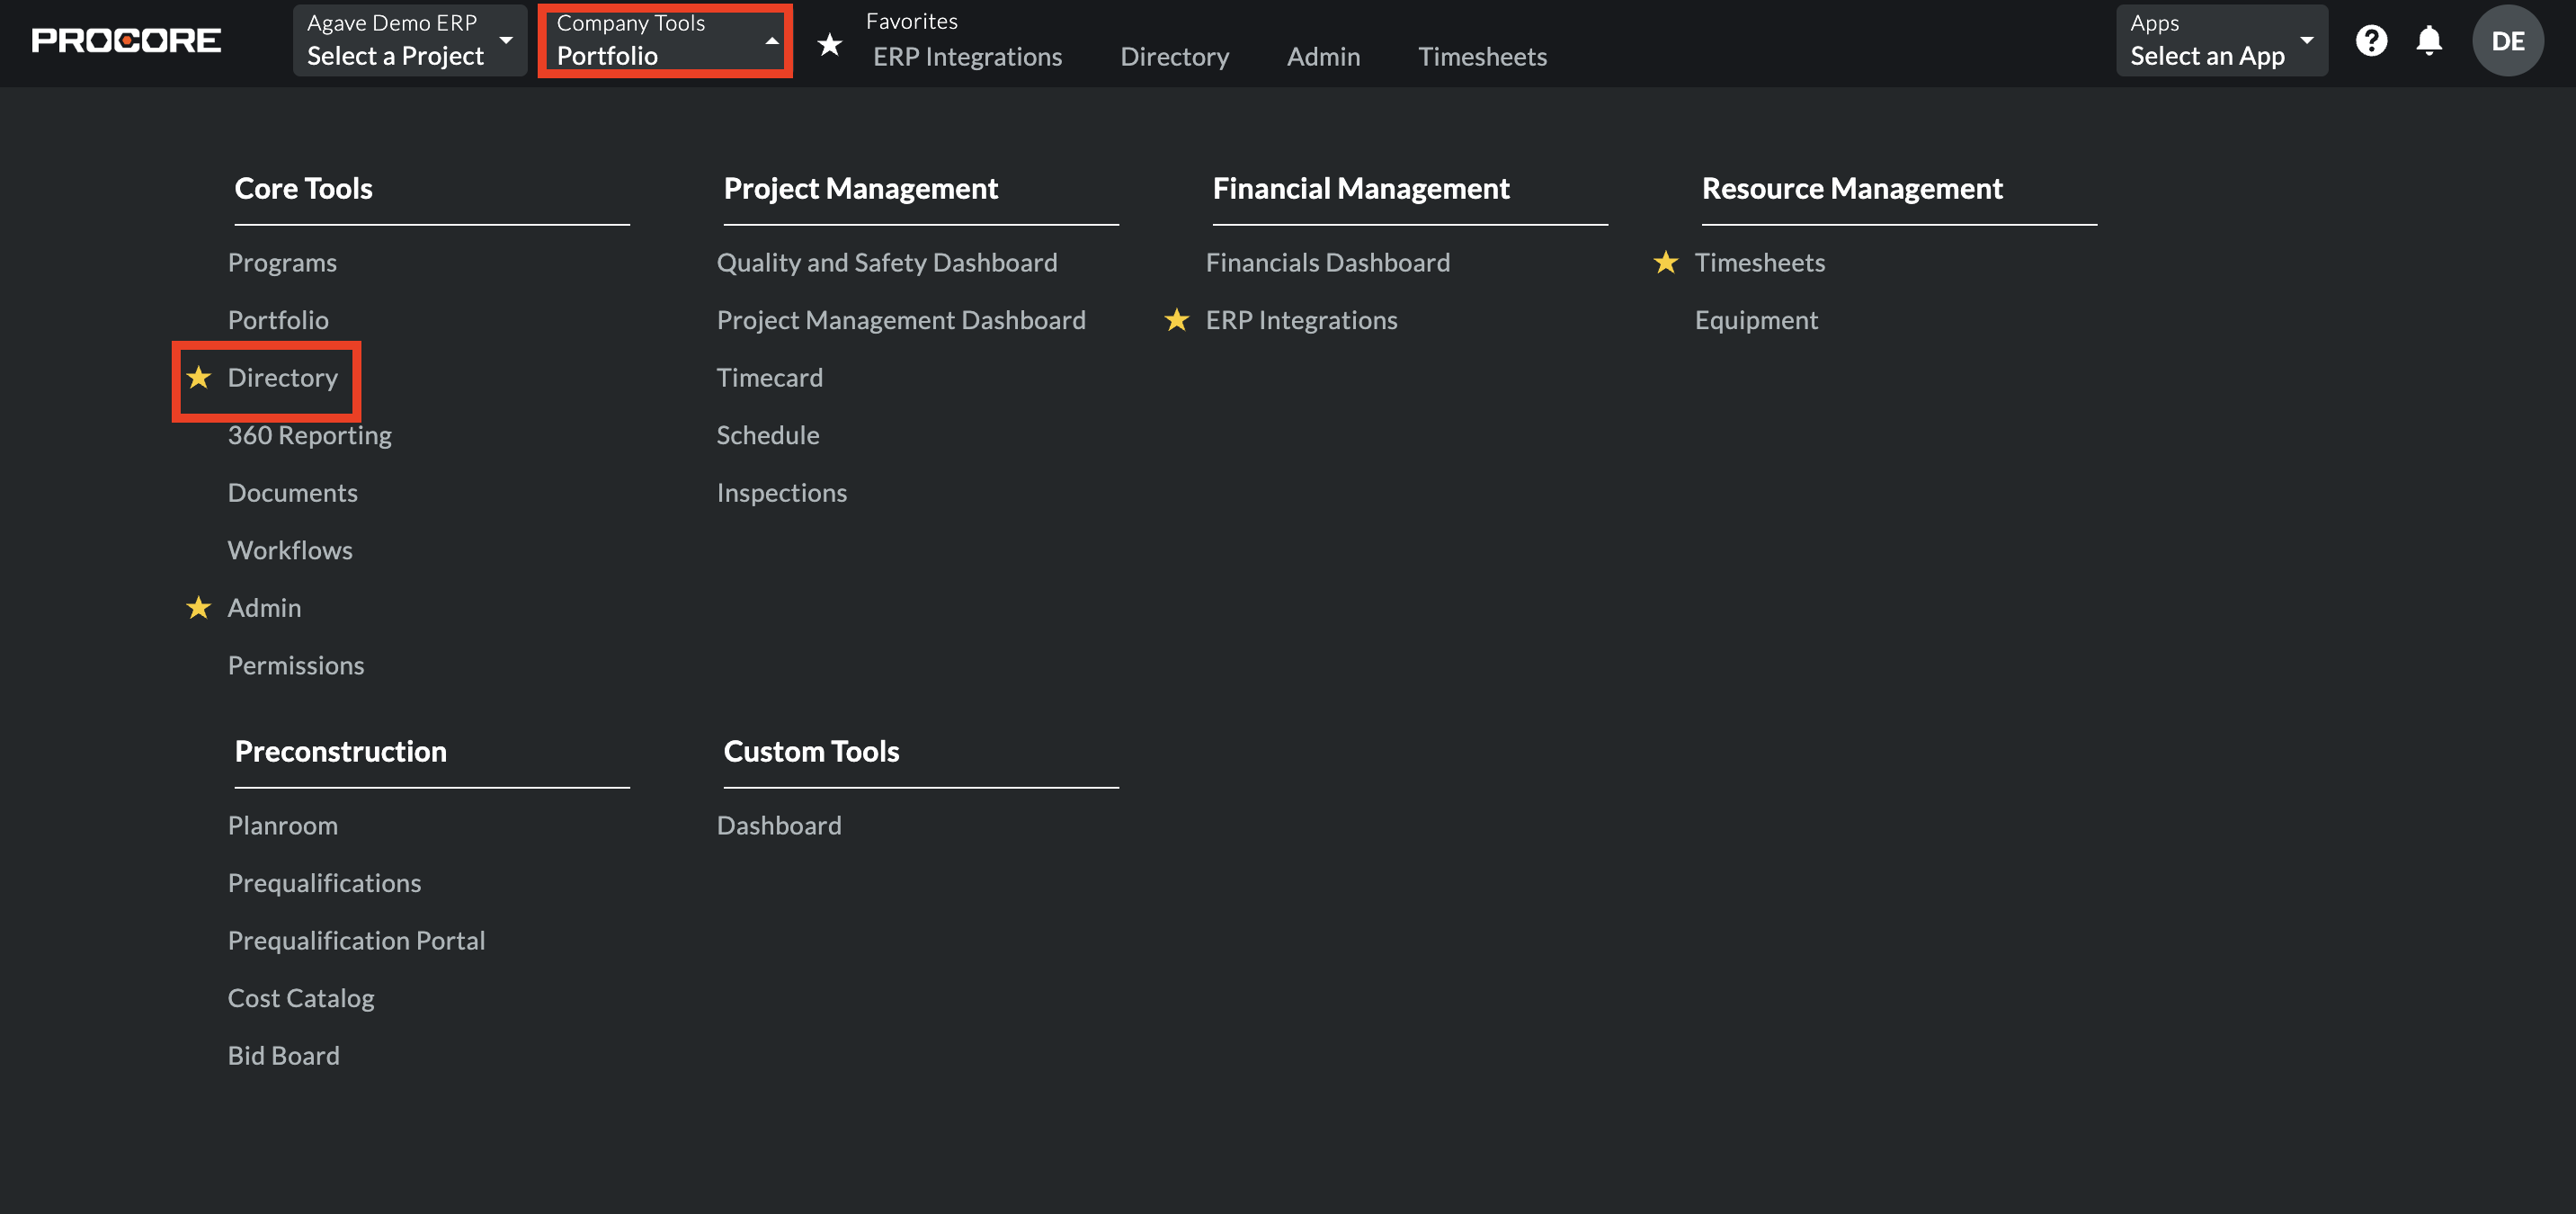Unfavorite Admin via its yellow star

199,607
